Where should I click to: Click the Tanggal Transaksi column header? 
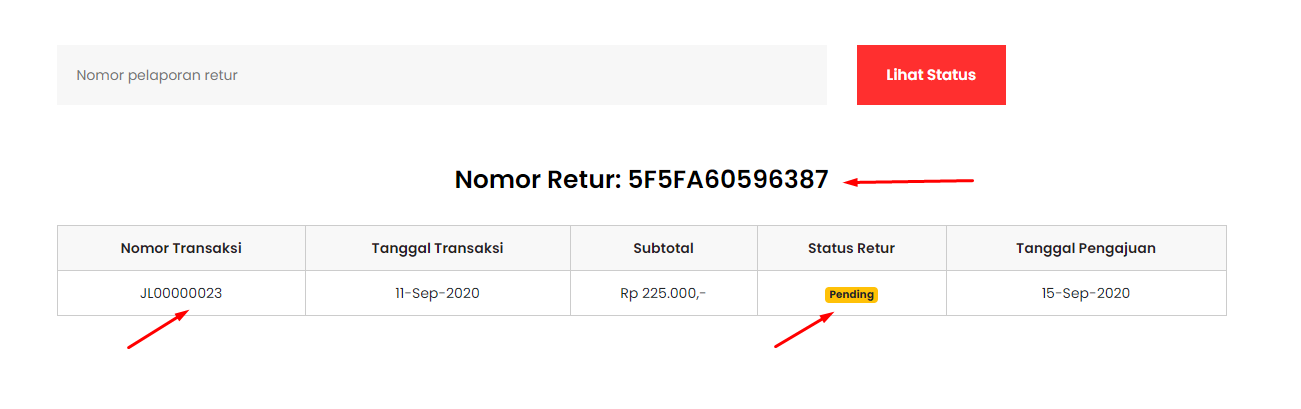click(437, 248)
